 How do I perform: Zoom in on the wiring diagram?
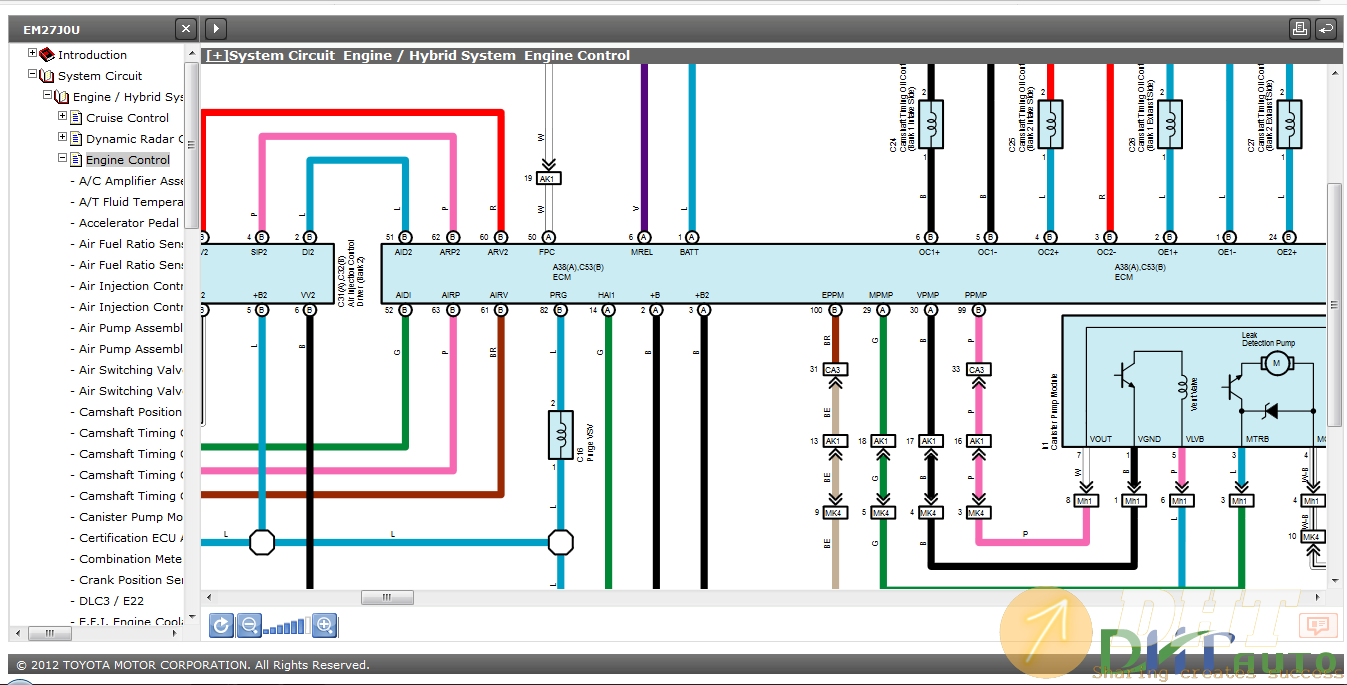[324, 626]
